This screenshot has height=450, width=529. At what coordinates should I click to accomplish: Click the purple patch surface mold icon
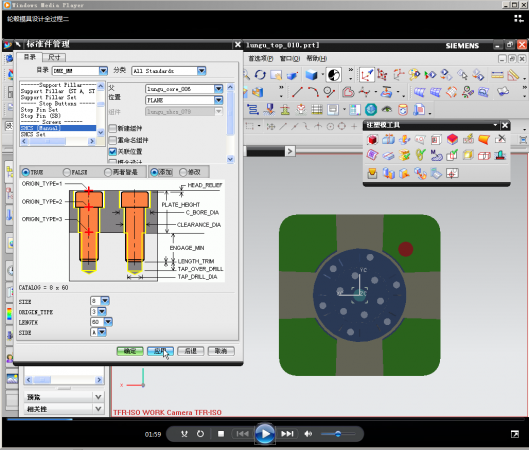(x=372, y=155)
